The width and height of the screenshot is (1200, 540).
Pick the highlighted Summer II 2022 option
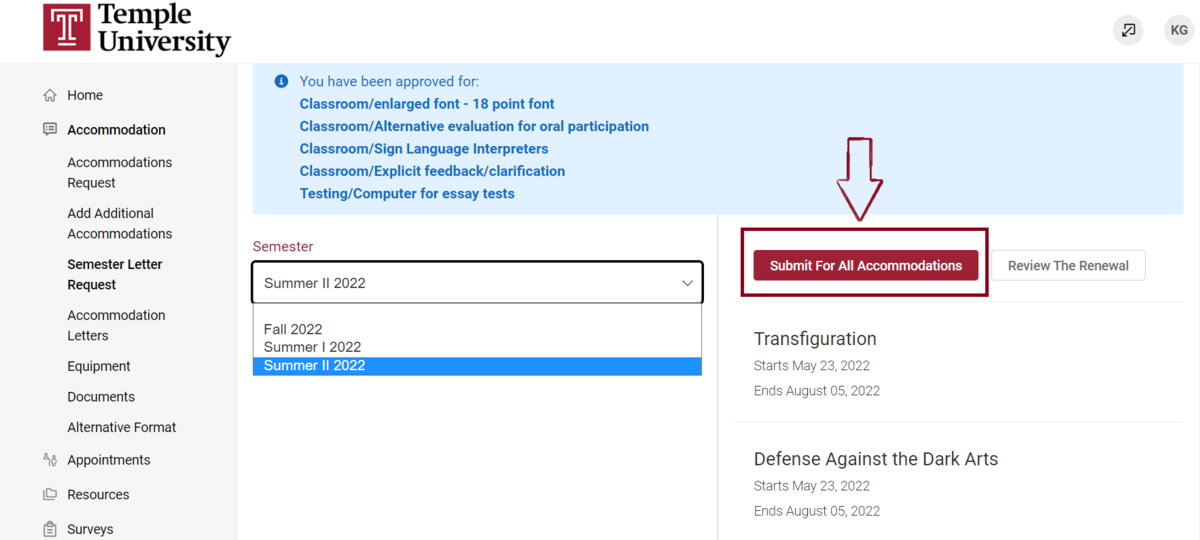pos(477,366)
